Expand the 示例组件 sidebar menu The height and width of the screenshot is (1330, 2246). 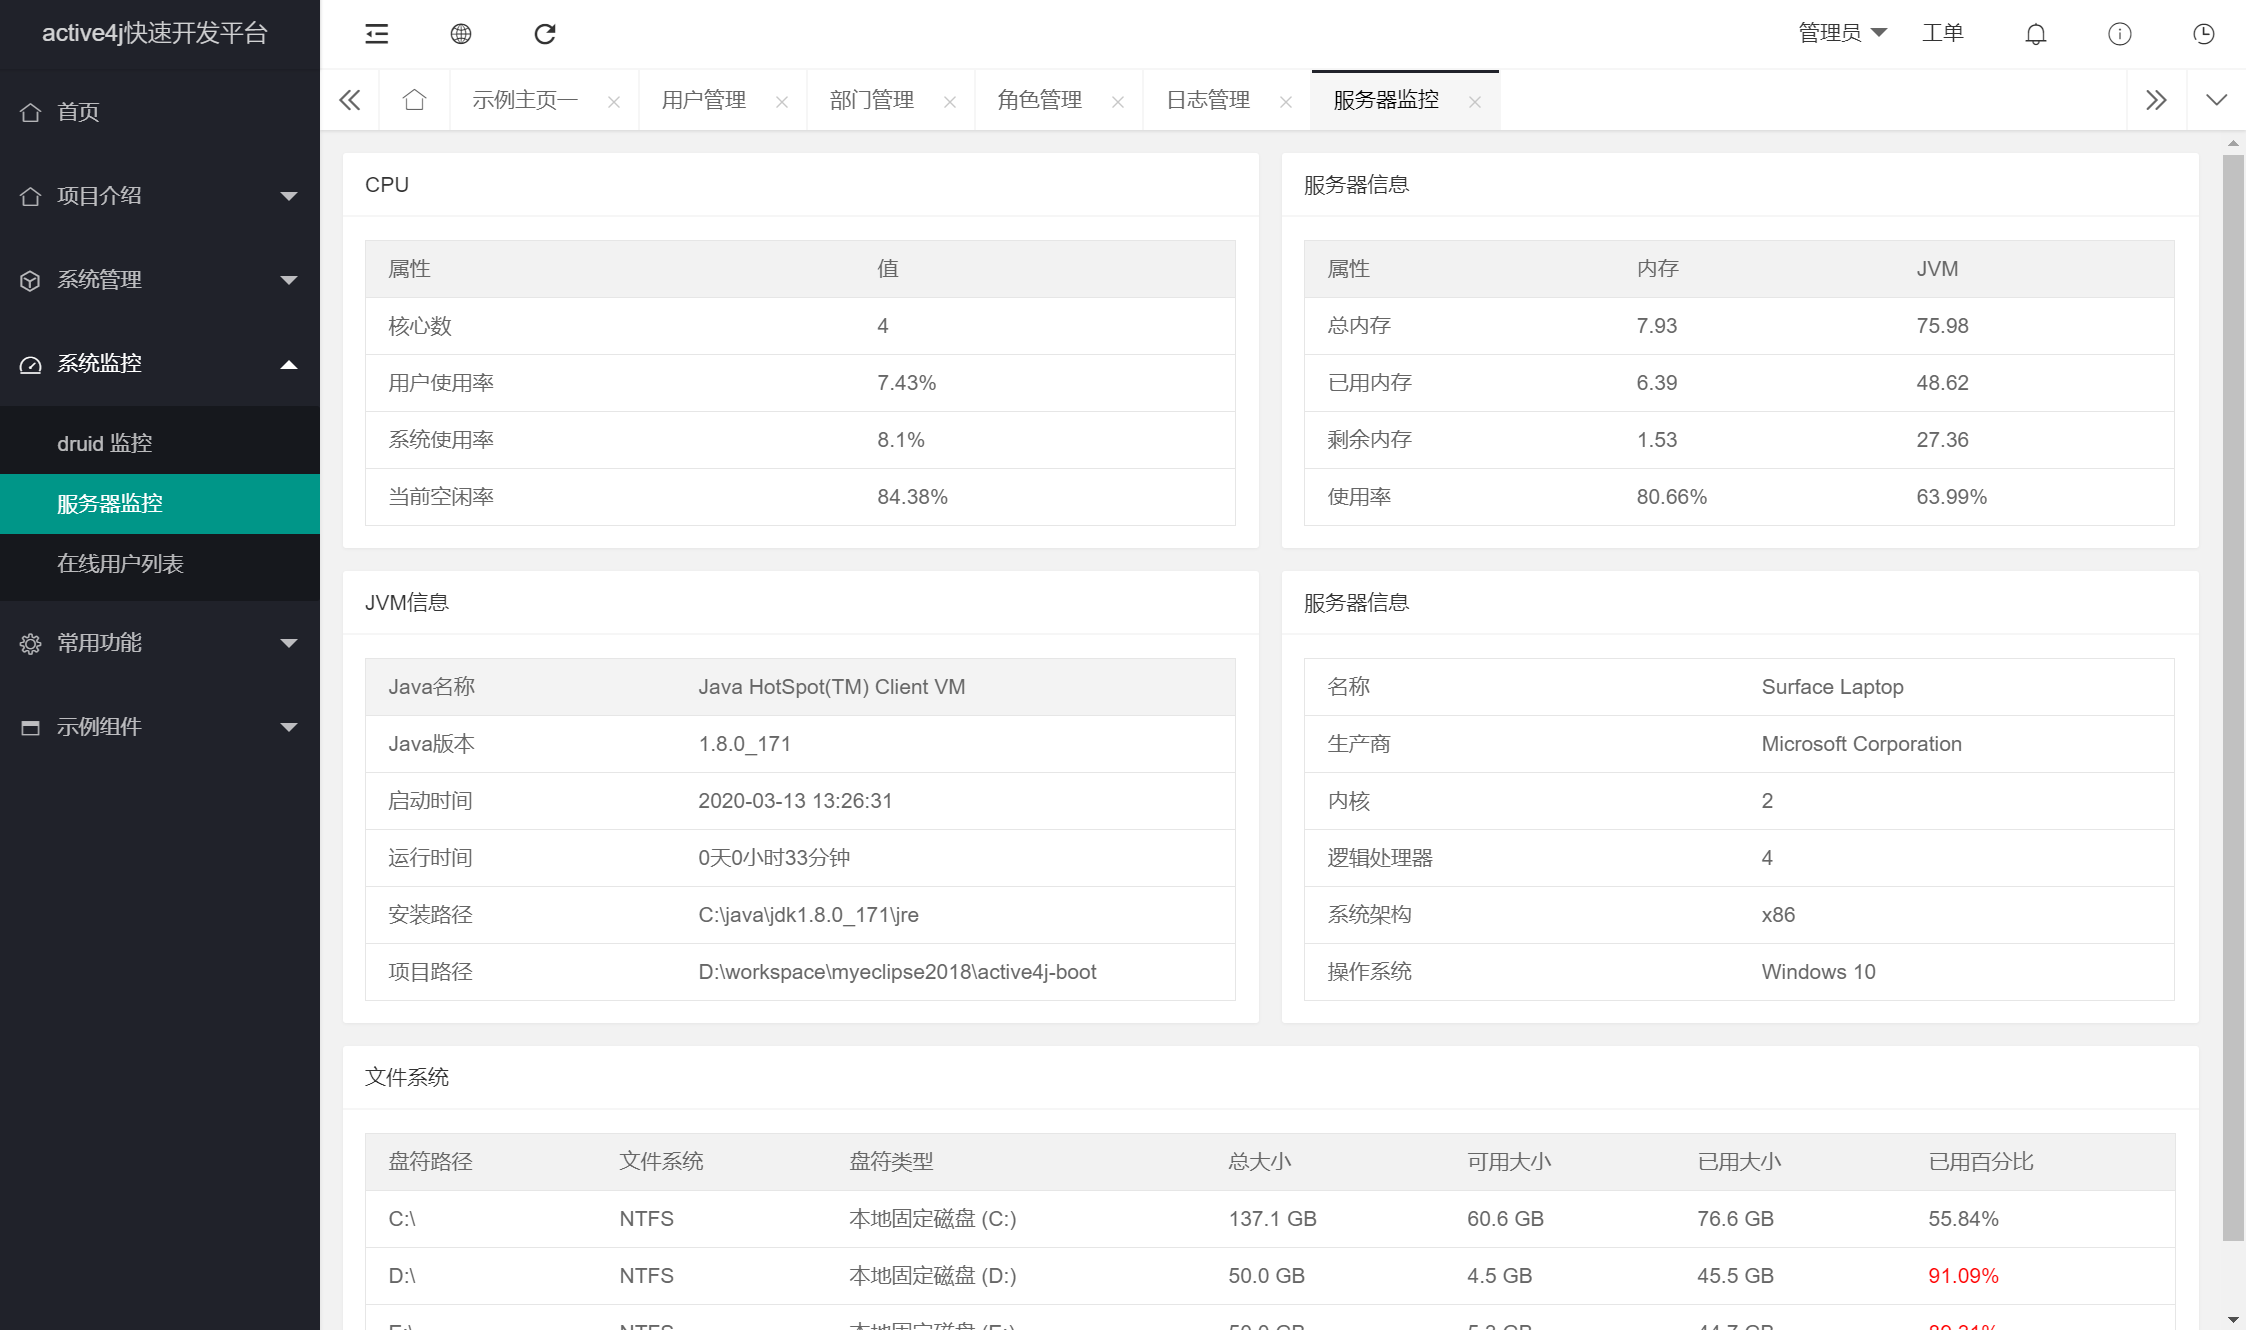tap(160, 727)
